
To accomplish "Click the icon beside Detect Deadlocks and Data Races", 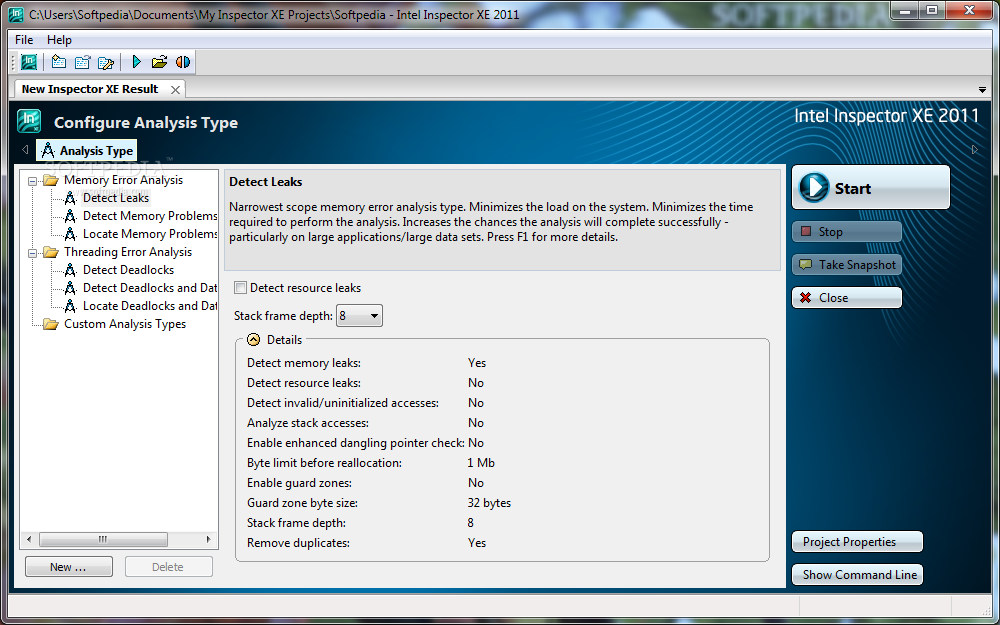I will [x=70, y=288].
